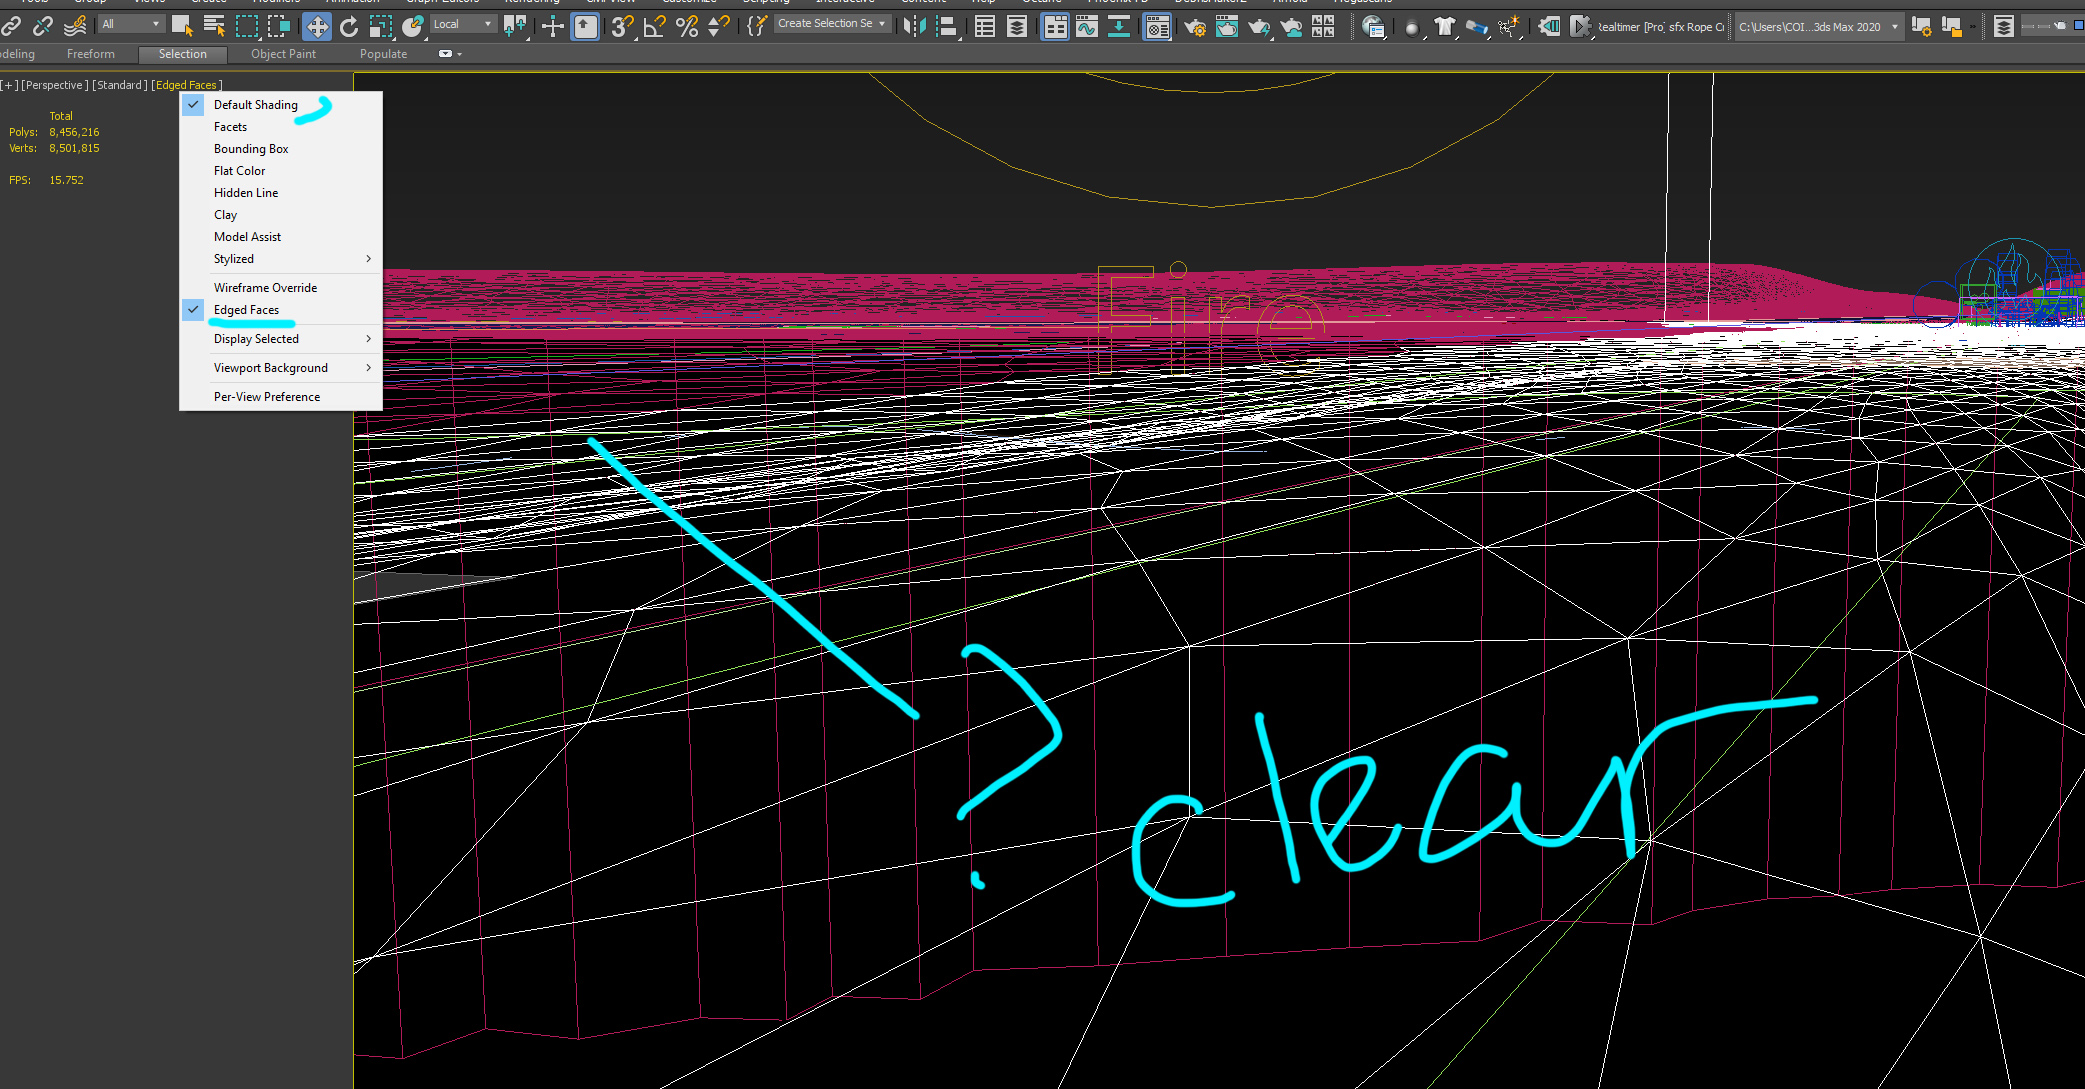
Task: Click the Standard viewport label
Action: click(x=120, y=85)
